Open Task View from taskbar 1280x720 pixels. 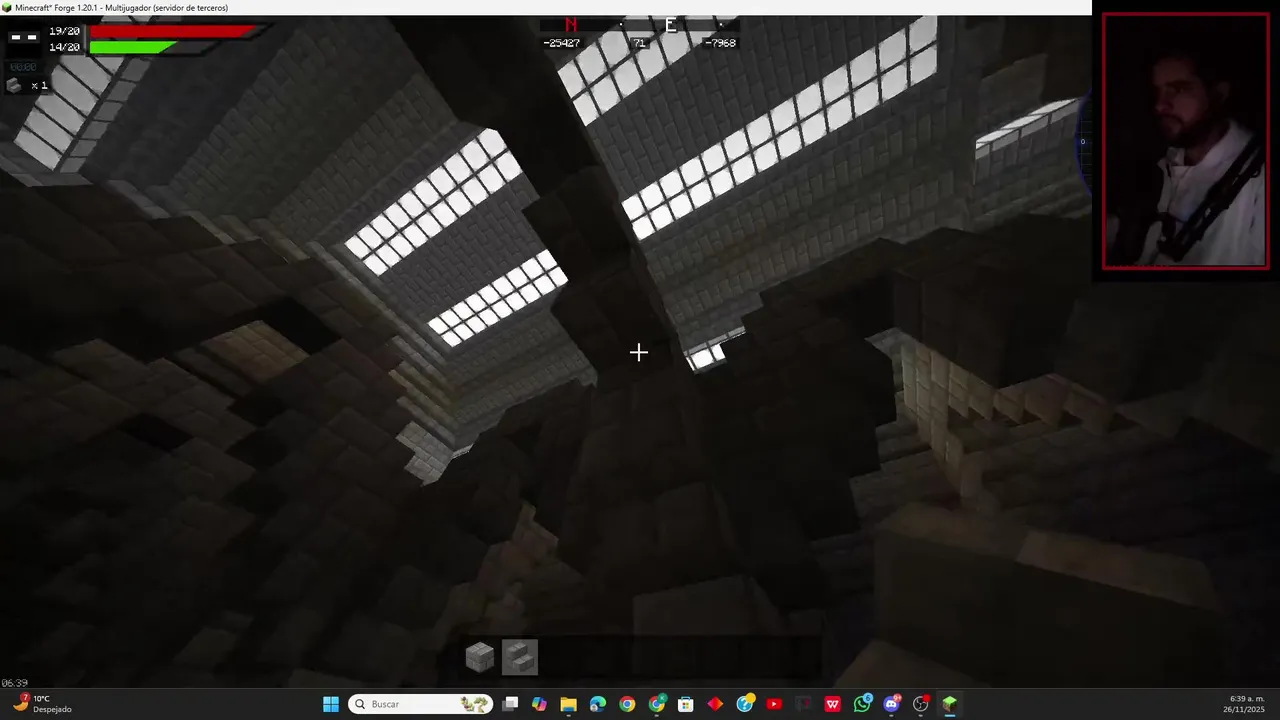tap(510, 704)
